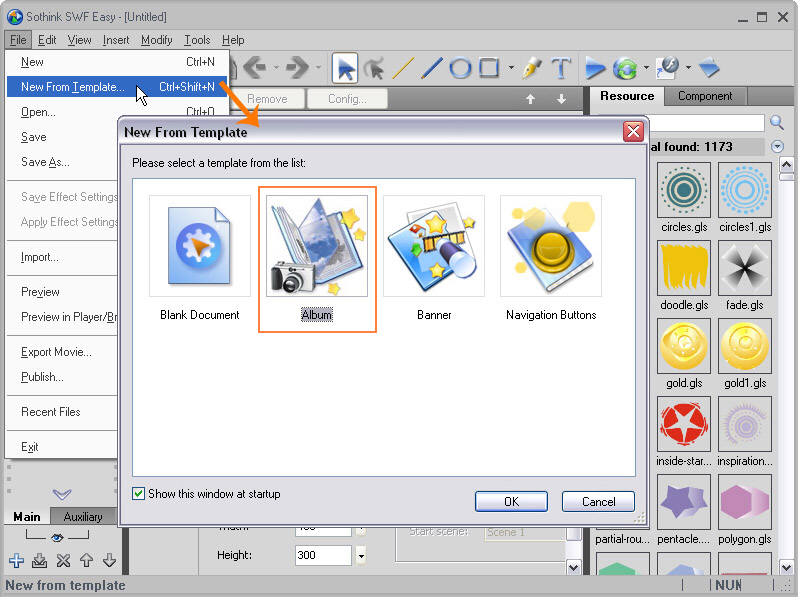The width and height of the screenshot is (798, 597).
Task: Click the Undo back arrow
Action: (x=255, y=67)
